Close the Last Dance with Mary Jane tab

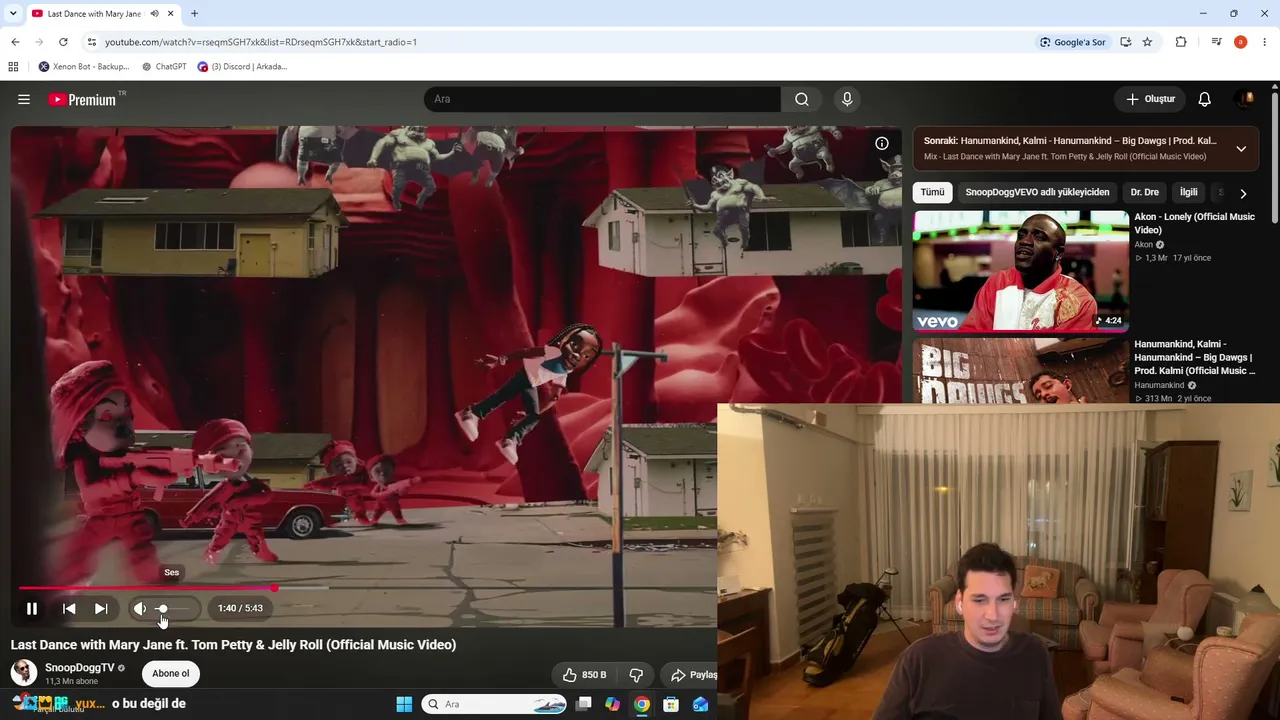tap(171, 14)
